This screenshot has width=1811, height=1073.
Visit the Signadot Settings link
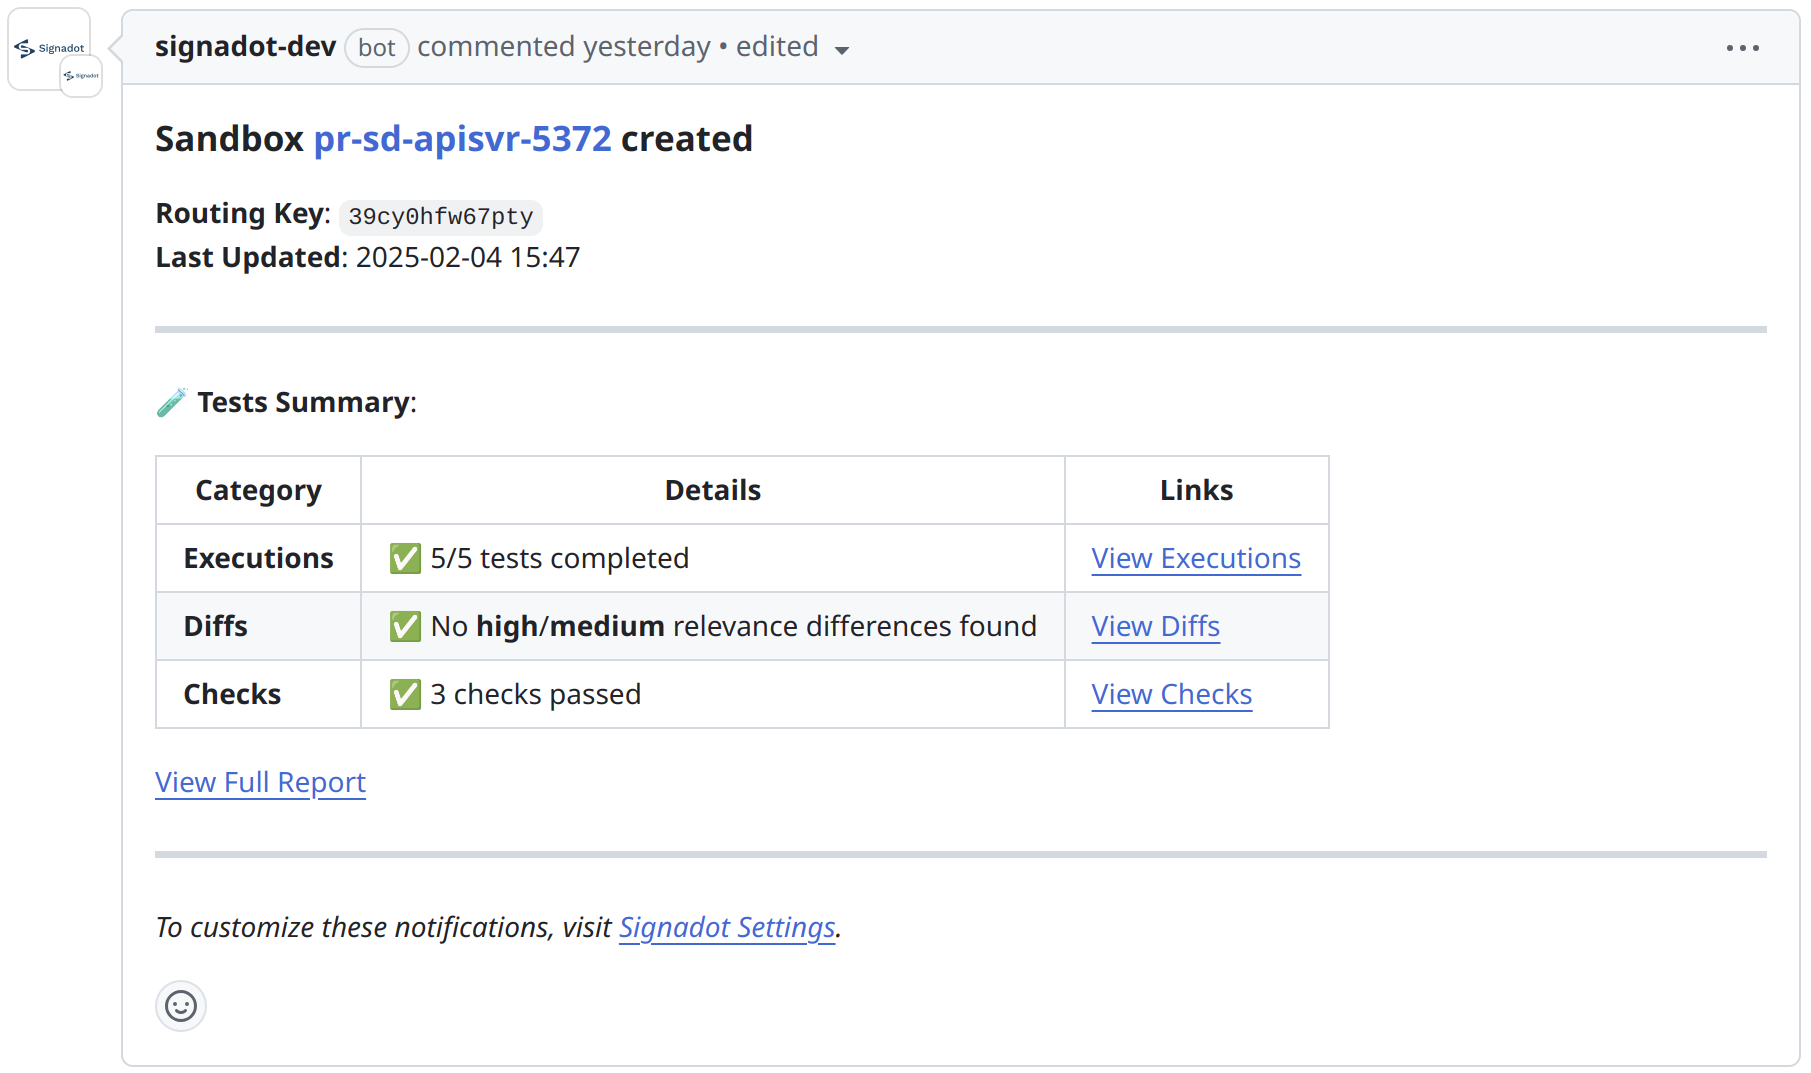(x=727, y=927)
